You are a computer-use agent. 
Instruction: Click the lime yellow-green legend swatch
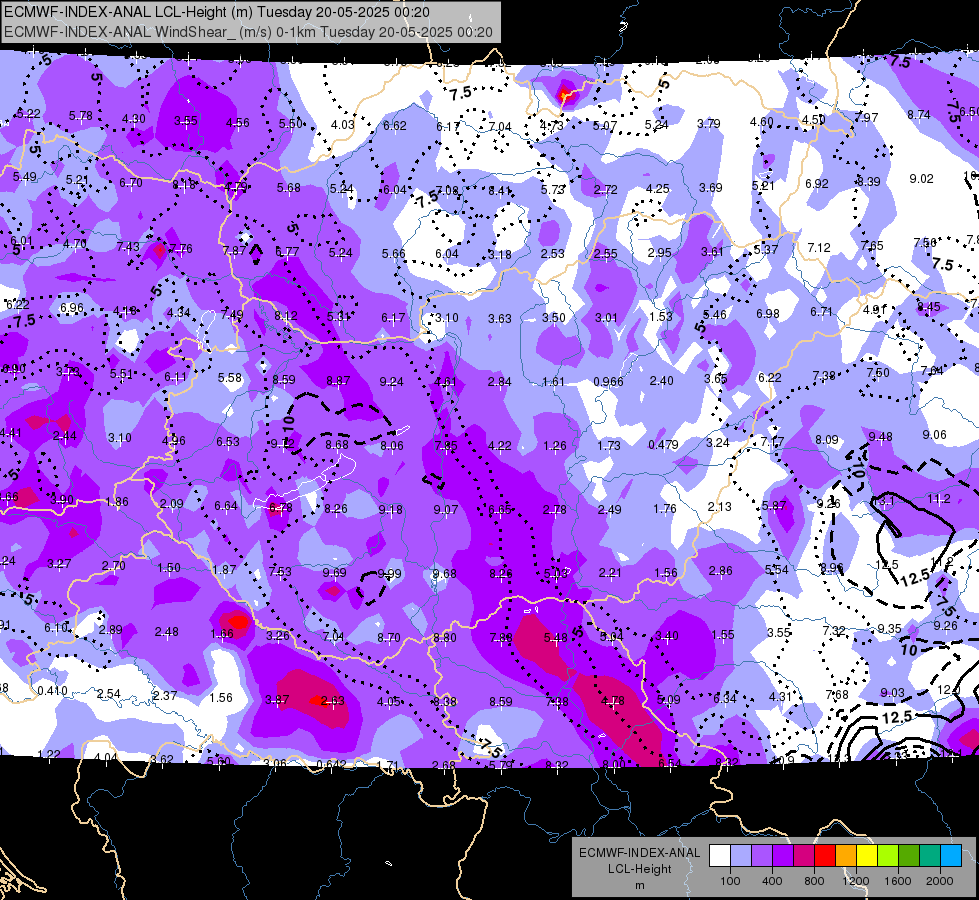888,856
